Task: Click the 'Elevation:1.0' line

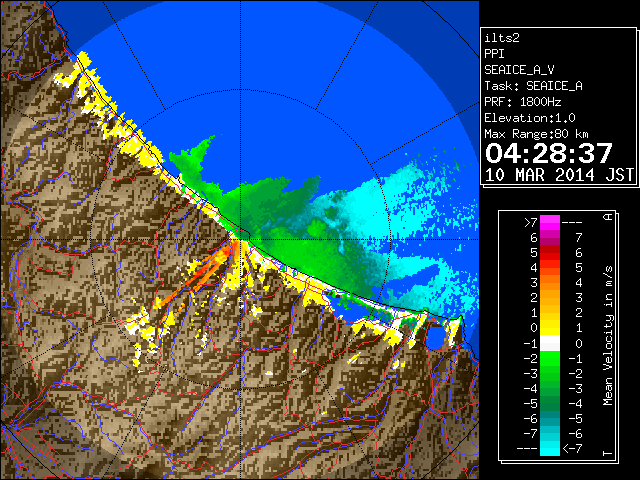Action: 530,118
